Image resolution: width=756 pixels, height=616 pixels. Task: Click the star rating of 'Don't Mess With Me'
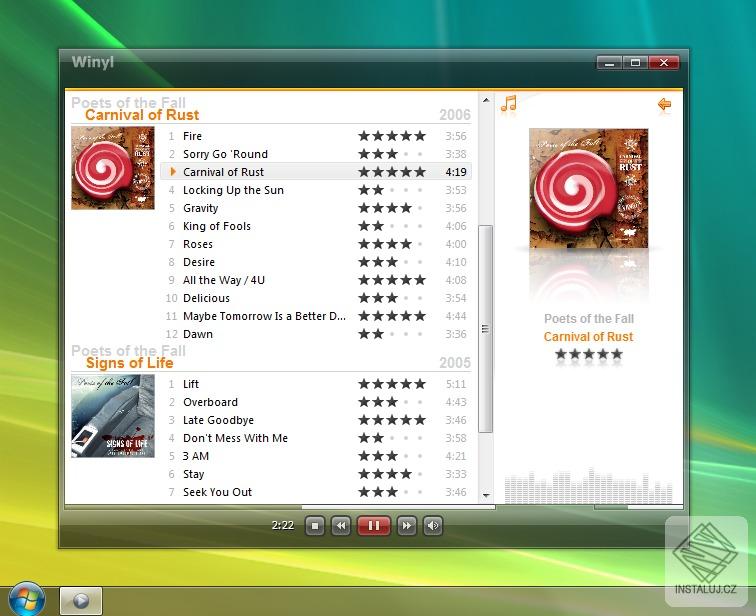point(392,438)
